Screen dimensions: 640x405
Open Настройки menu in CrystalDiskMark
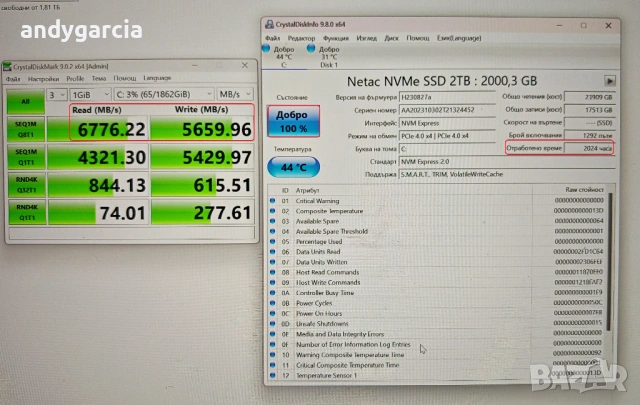[43, 78]
